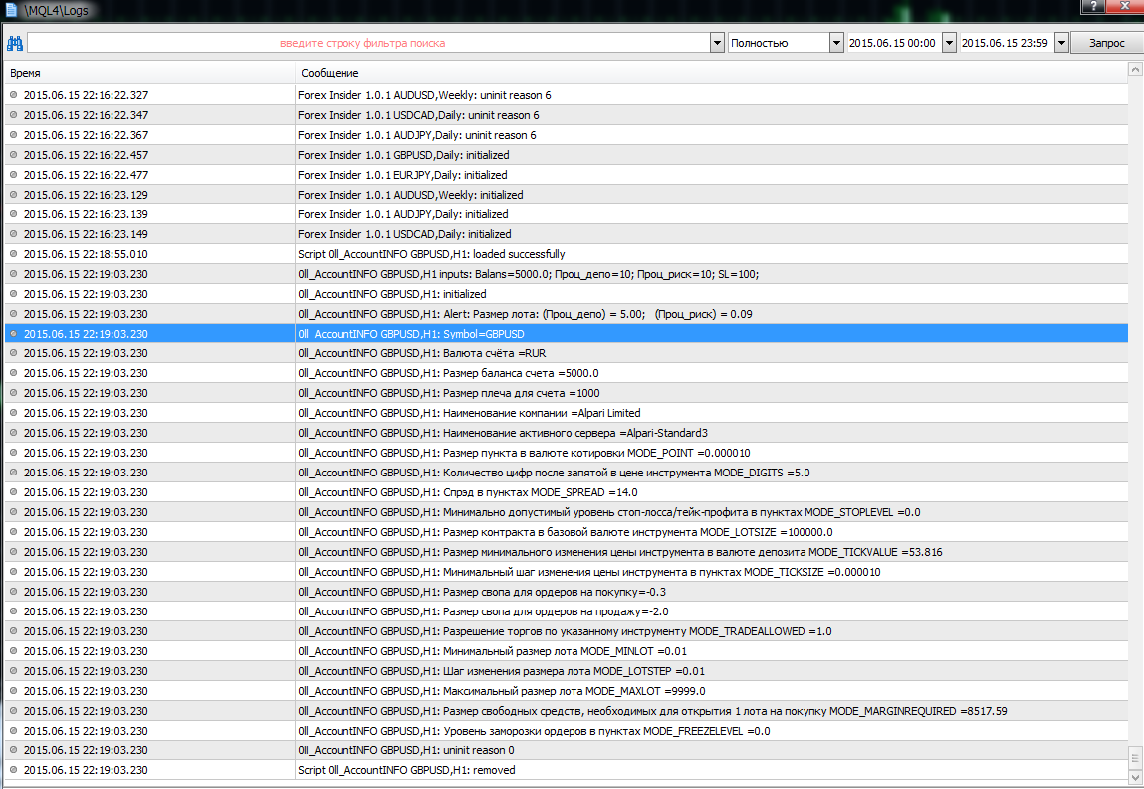
Task: Open the start date 2015.06.15 00:00 dropdown
Action: click(x=949, y=43)
